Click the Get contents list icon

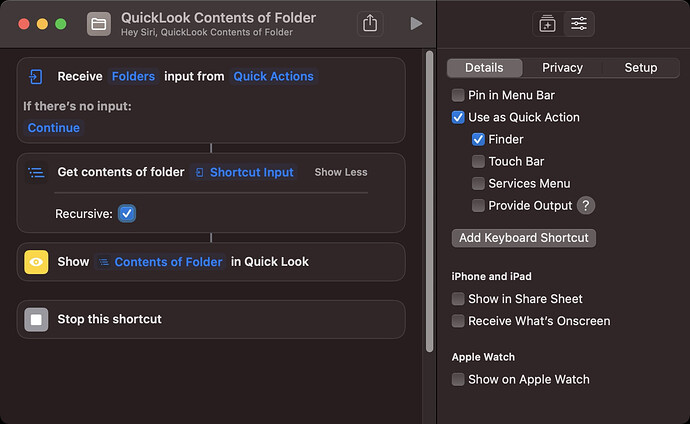tap(36, 172)
